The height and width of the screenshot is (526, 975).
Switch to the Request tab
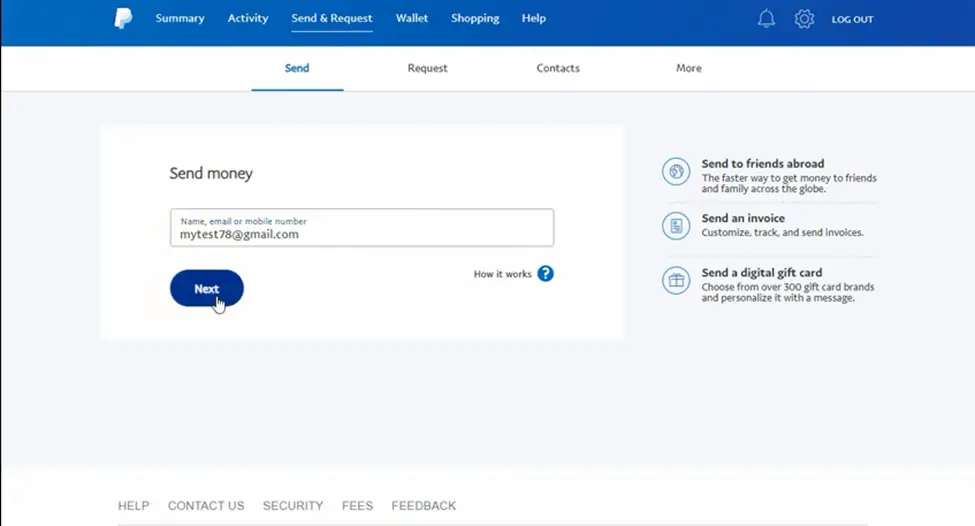pos(427,68)
